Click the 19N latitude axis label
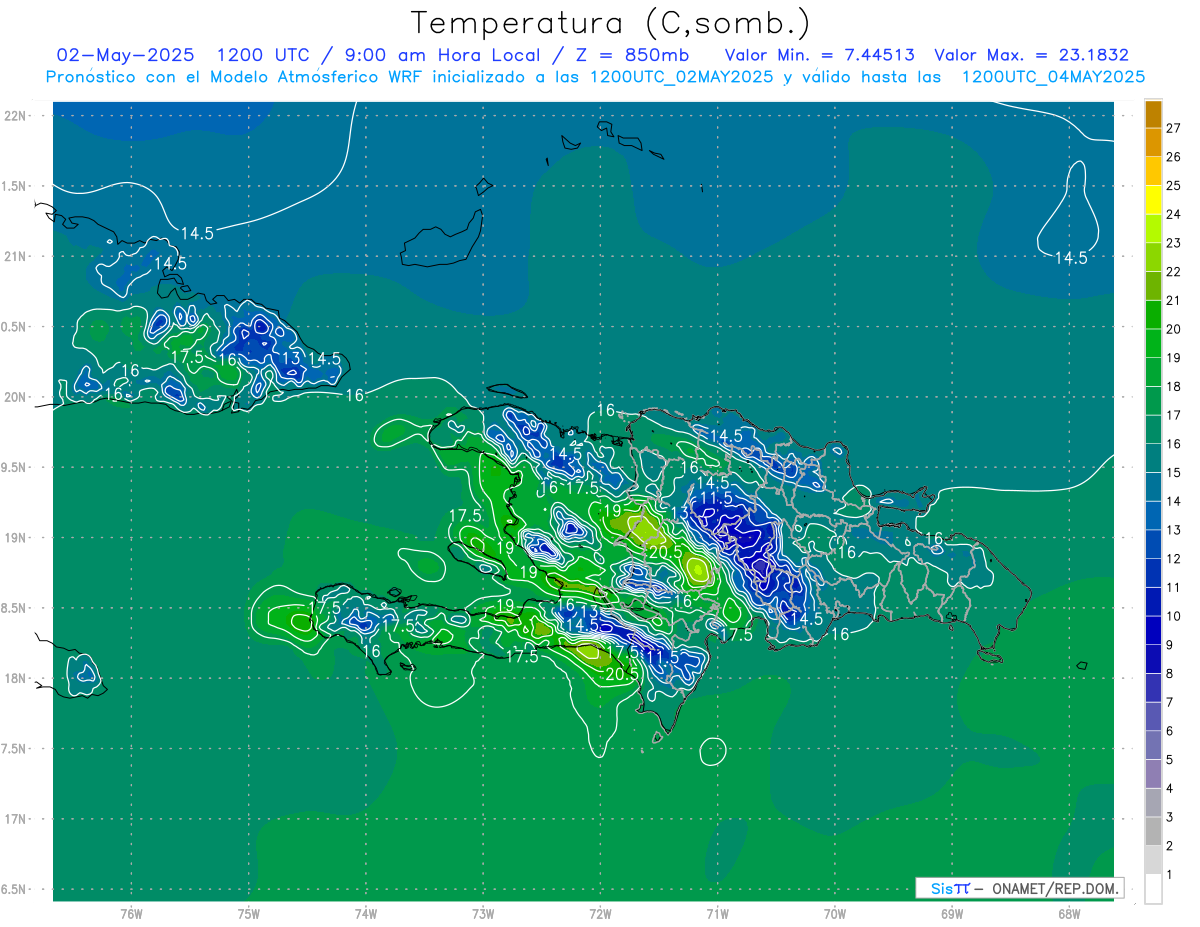 click(16, 538)
